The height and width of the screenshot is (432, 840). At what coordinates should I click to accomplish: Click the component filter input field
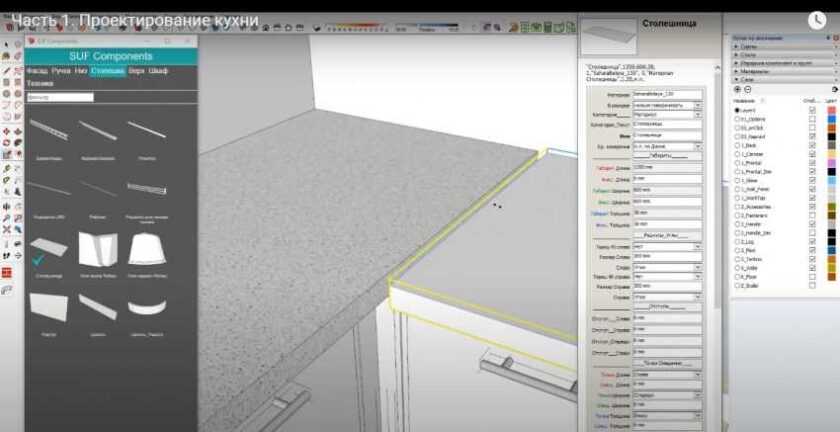[x=60, y=98]
